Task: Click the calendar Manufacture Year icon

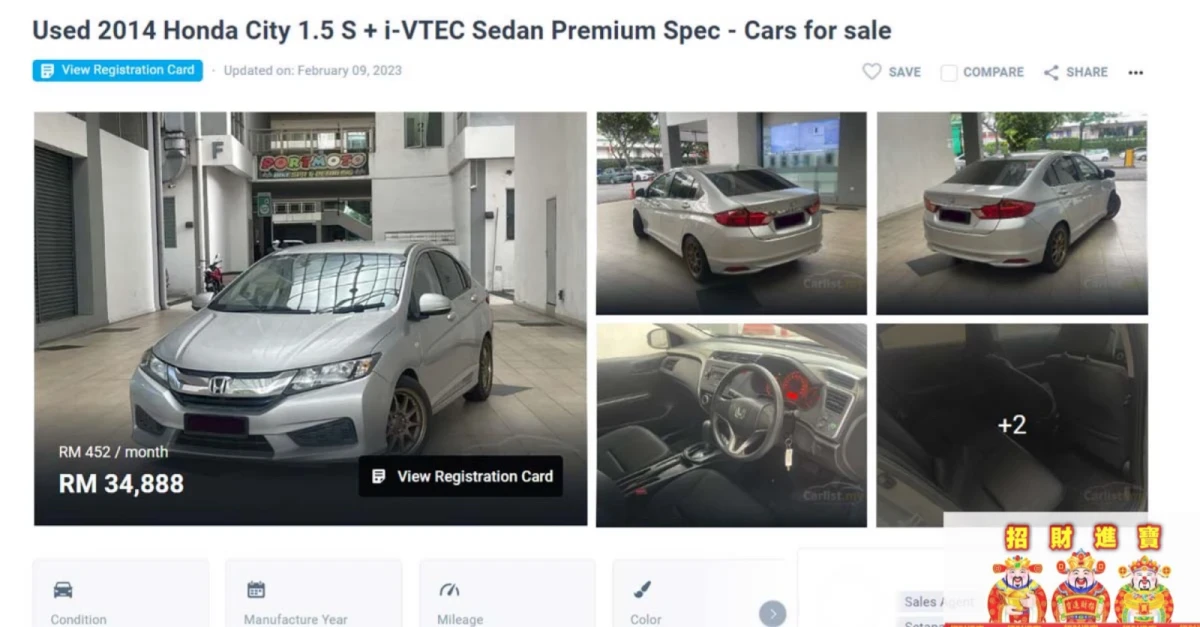Action: click(256, 589)
